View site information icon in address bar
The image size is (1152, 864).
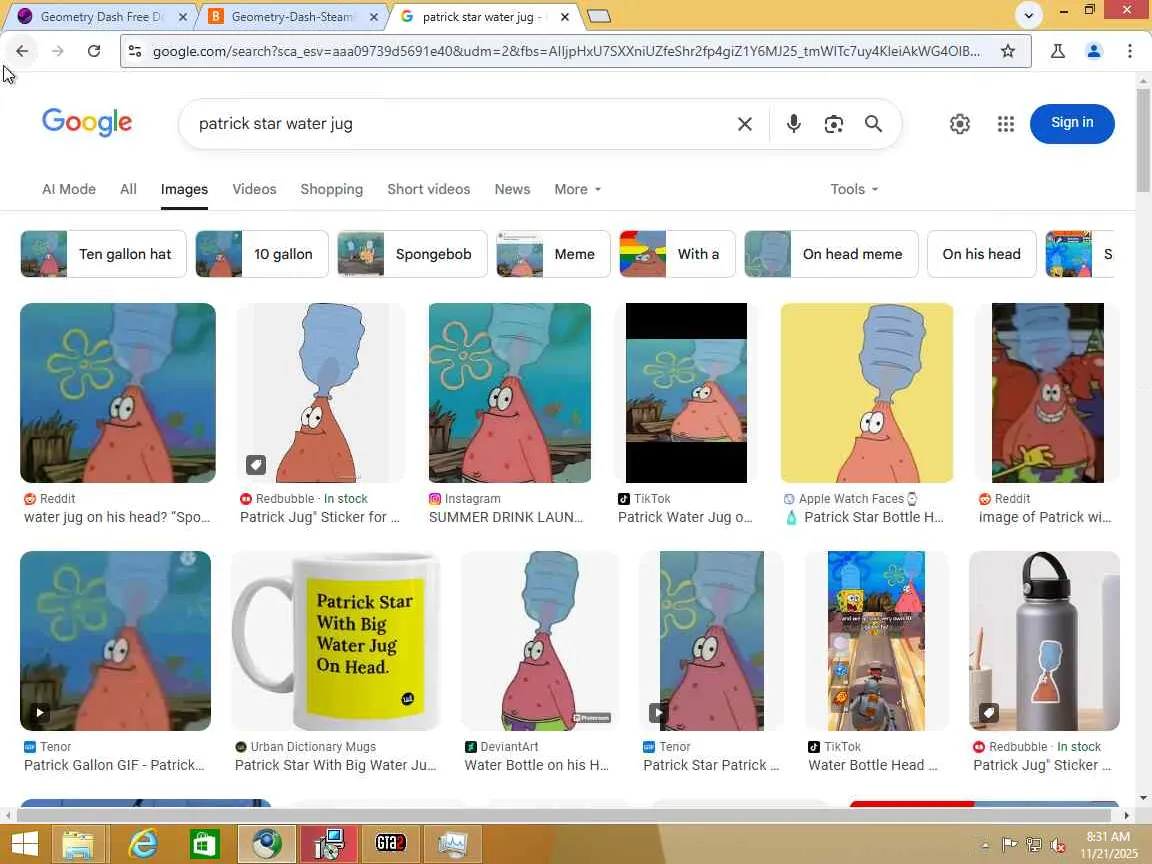tap(134, 51)
